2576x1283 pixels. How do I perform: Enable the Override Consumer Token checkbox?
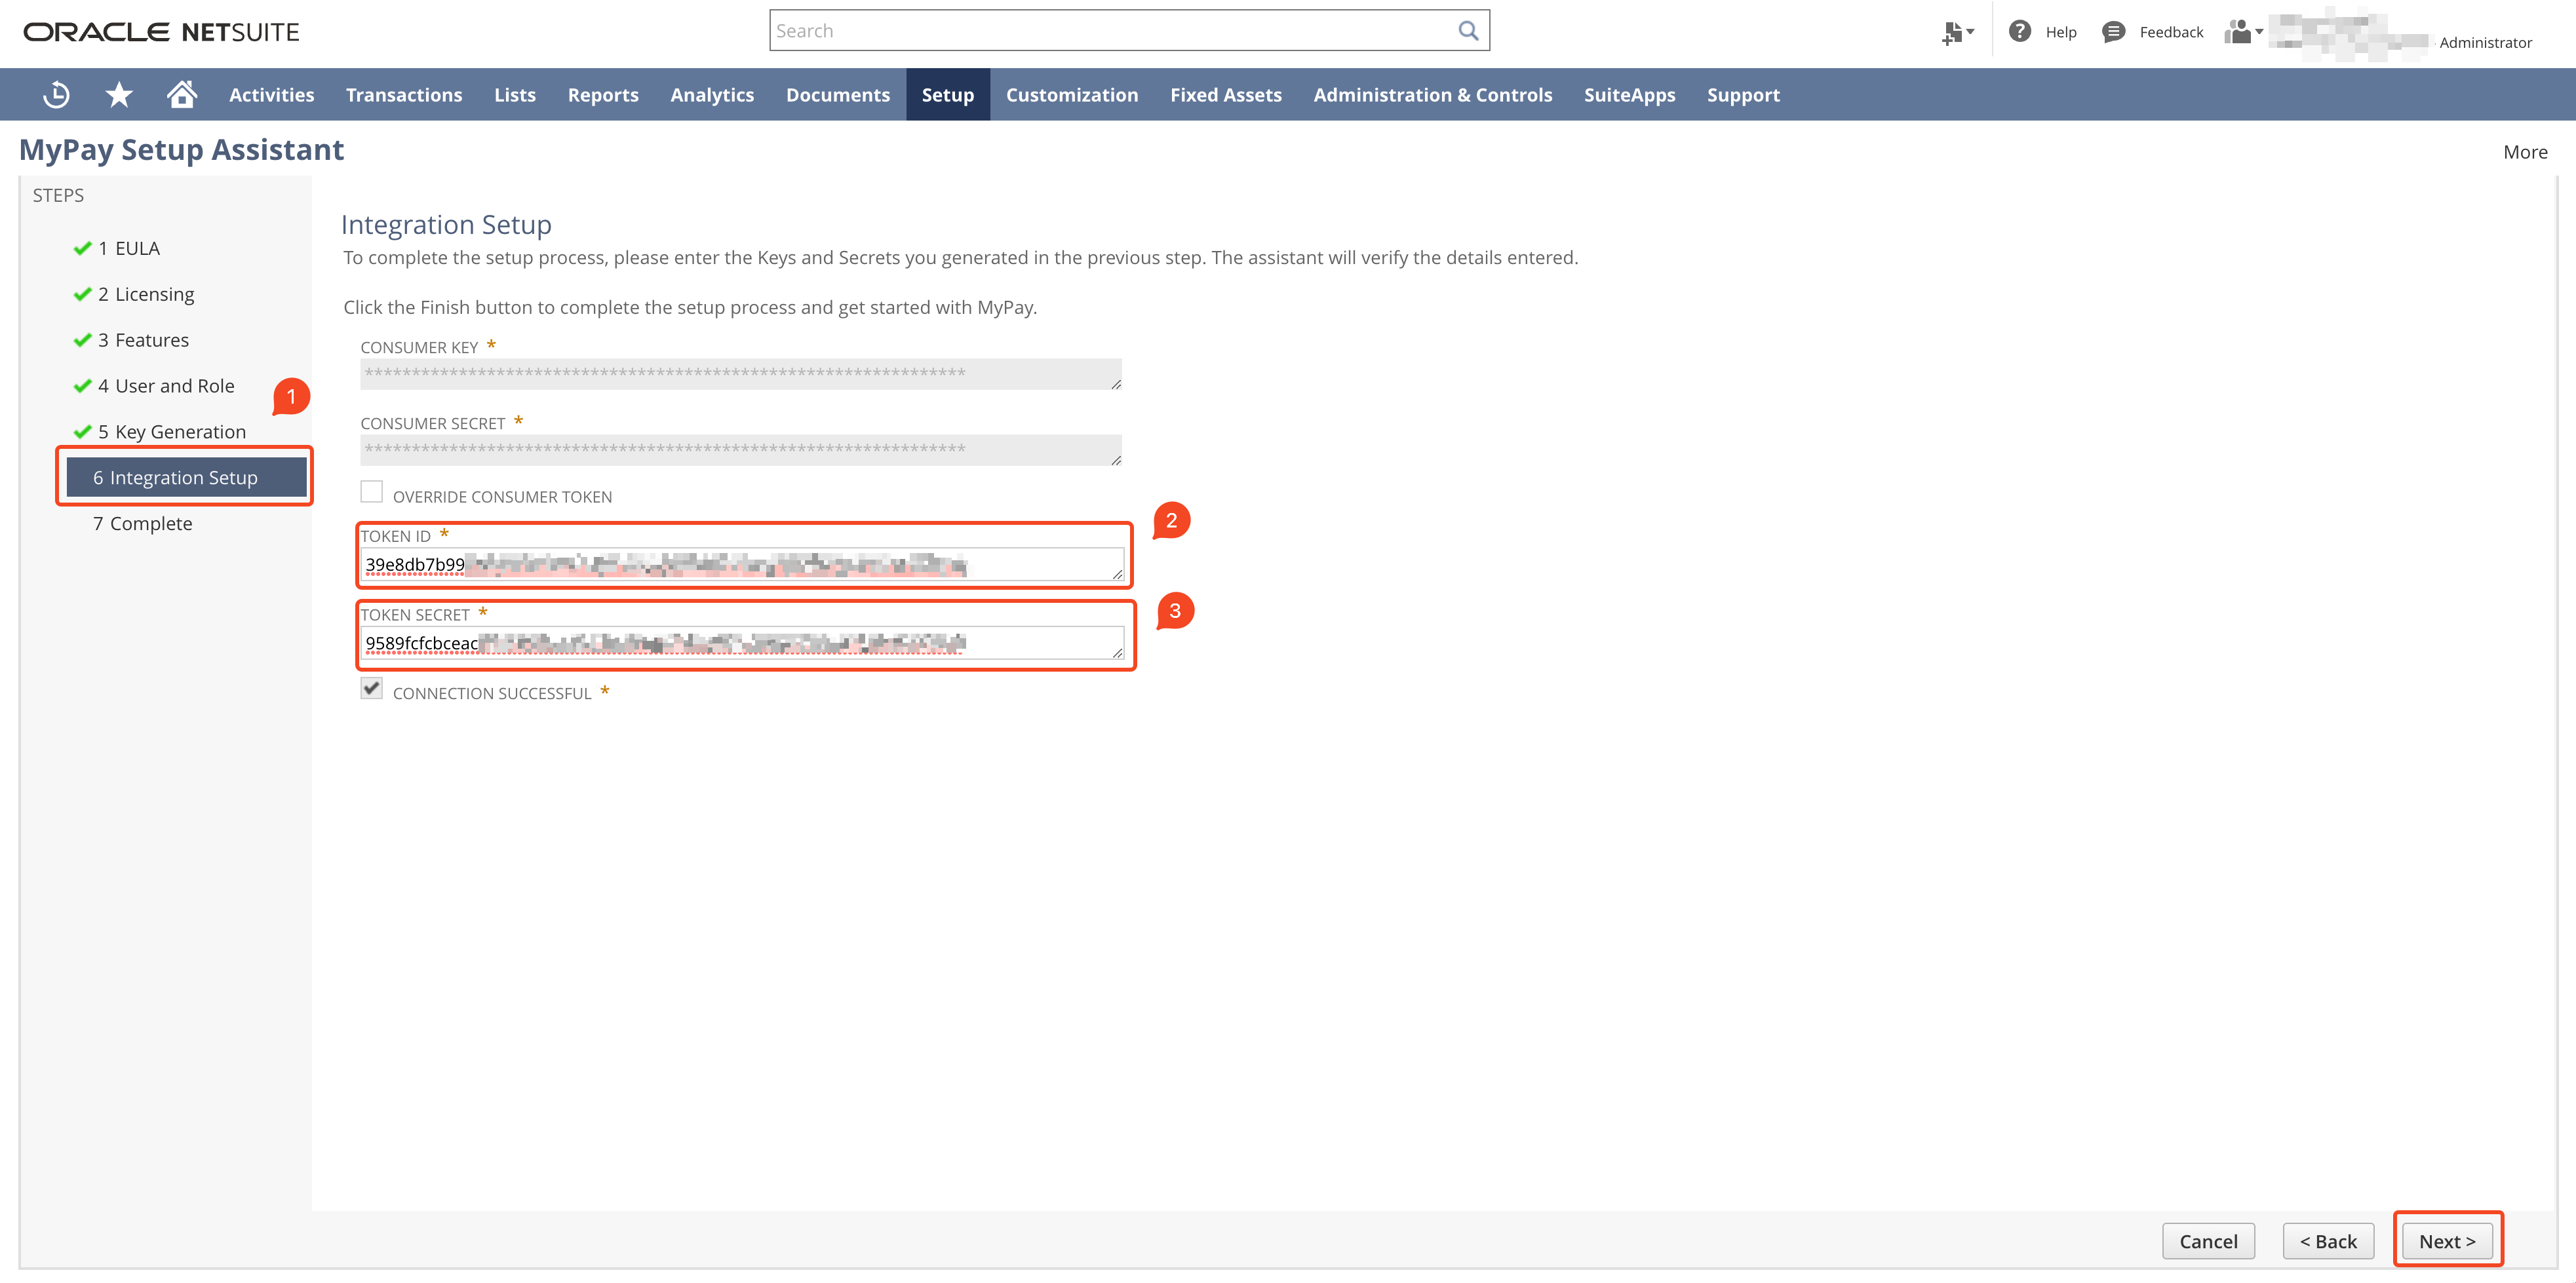tap(372, 491)
